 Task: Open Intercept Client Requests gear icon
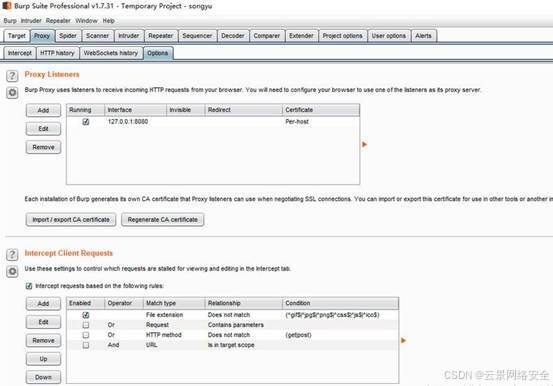coord(12,271)
